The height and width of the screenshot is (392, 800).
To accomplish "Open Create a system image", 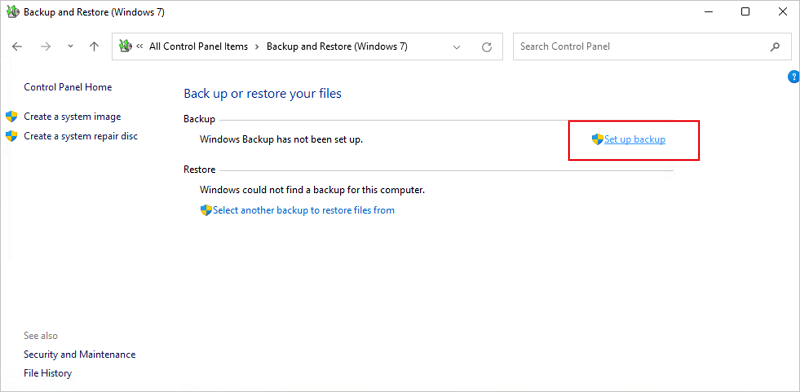I will (x=72, y=117).
